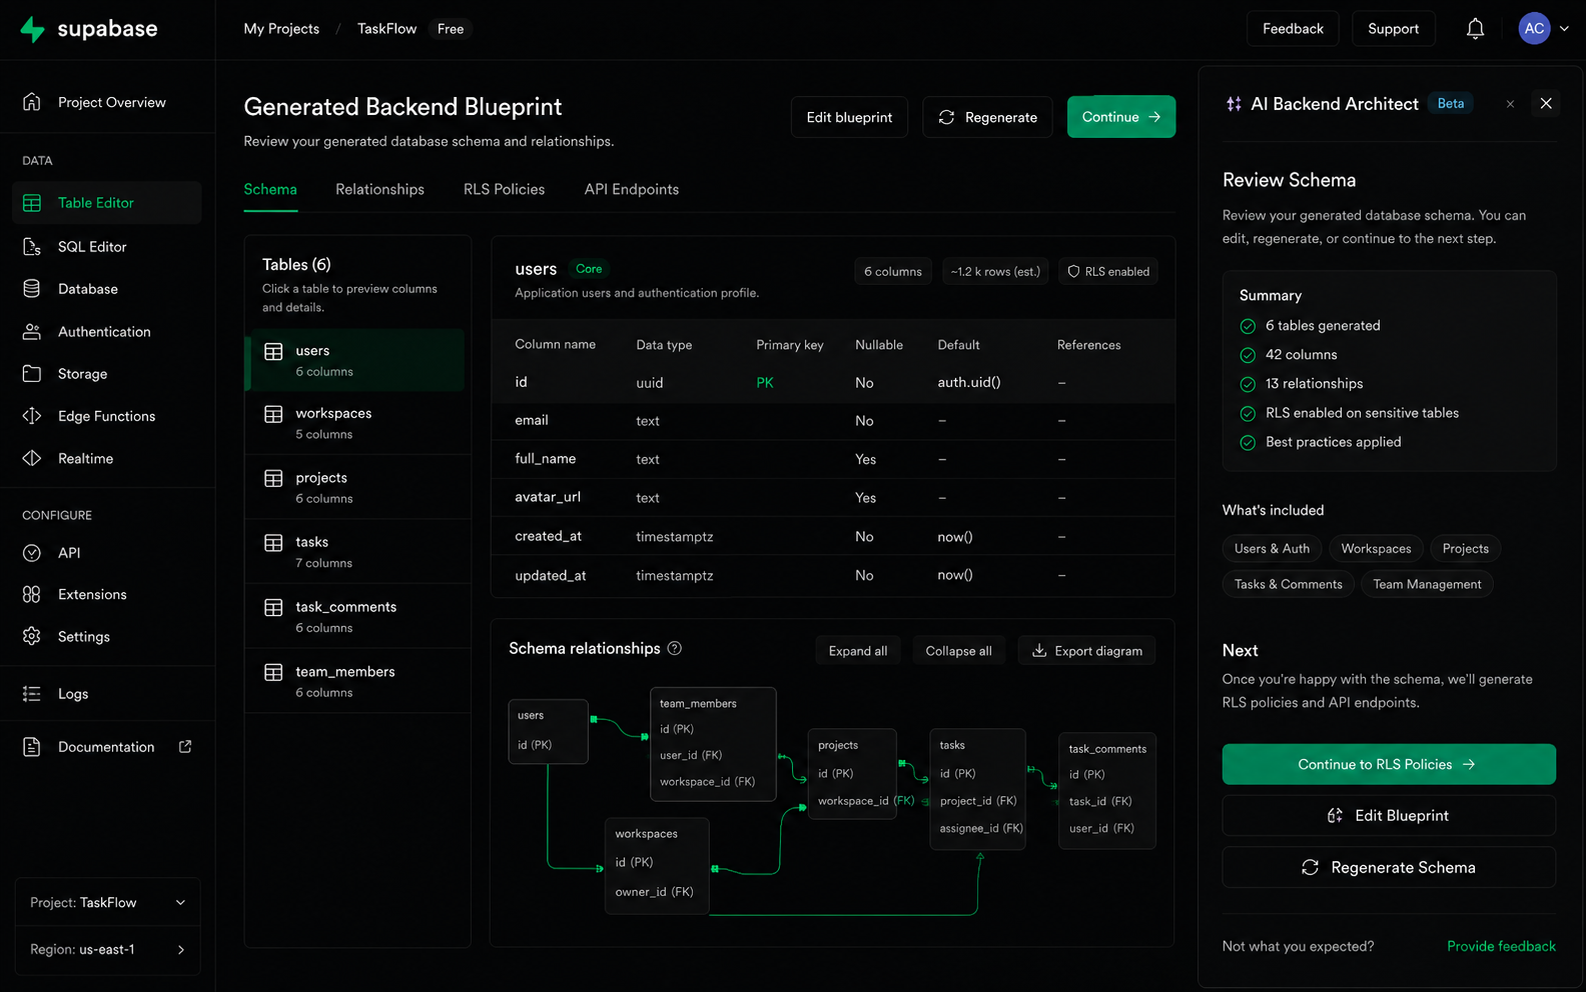Go to My Projects breadcrumb
The image size is (1586, 992).
pyautogui.click(x=282, y=29)
